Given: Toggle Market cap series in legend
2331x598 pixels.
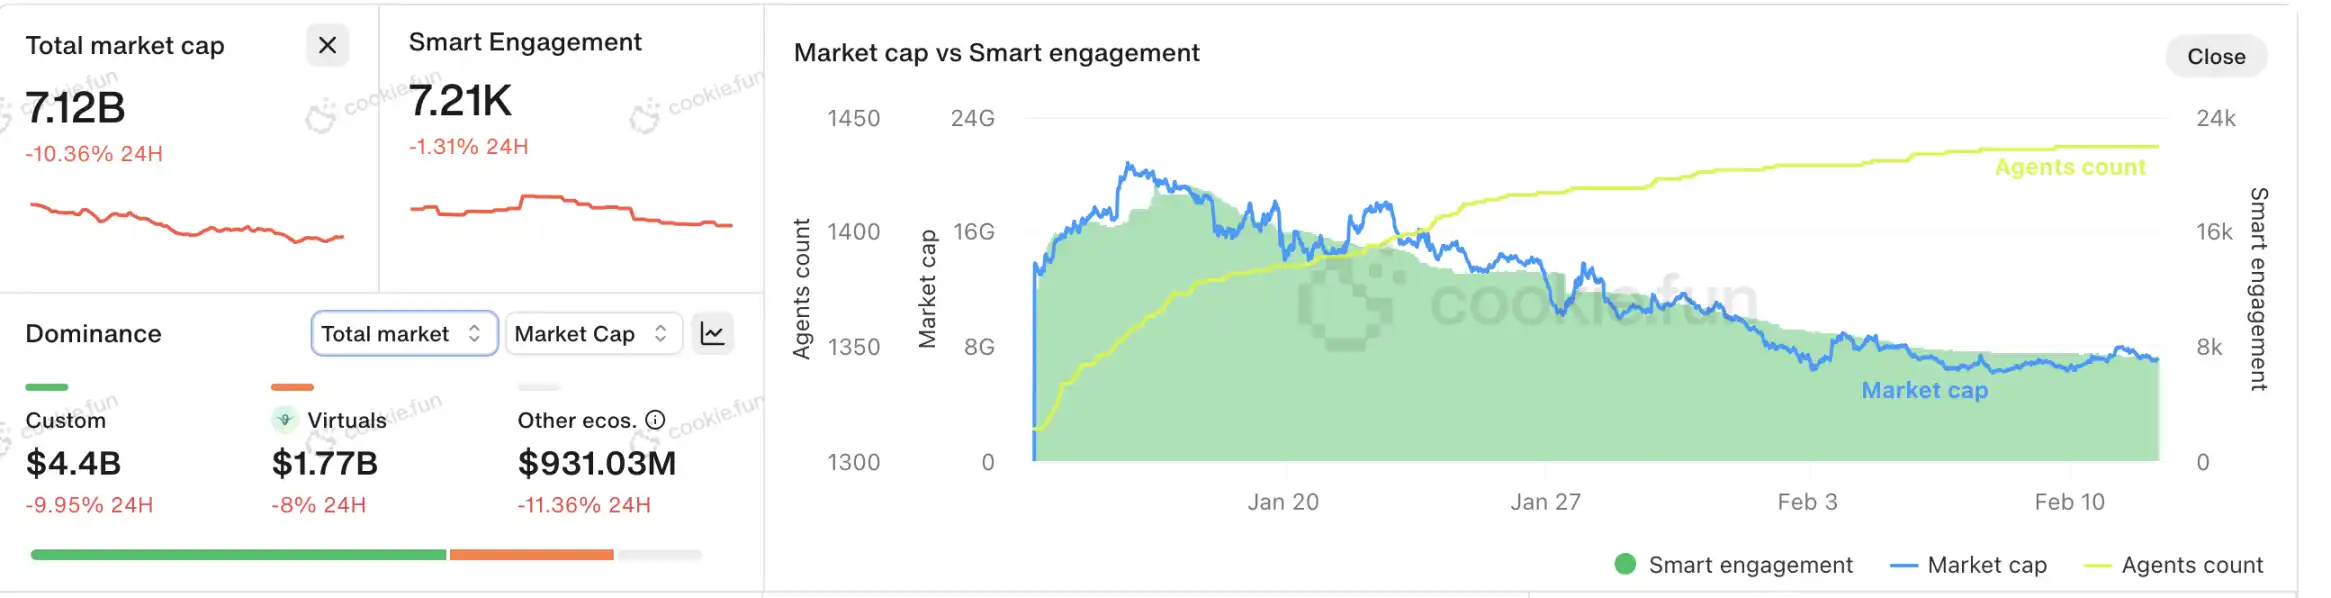Looking at the screenshot, I should 1968,565.
